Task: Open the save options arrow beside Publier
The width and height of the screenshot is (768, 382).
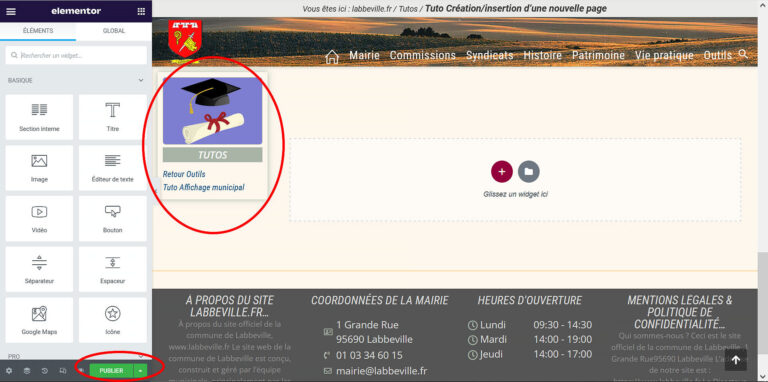Action: point(141,371)
